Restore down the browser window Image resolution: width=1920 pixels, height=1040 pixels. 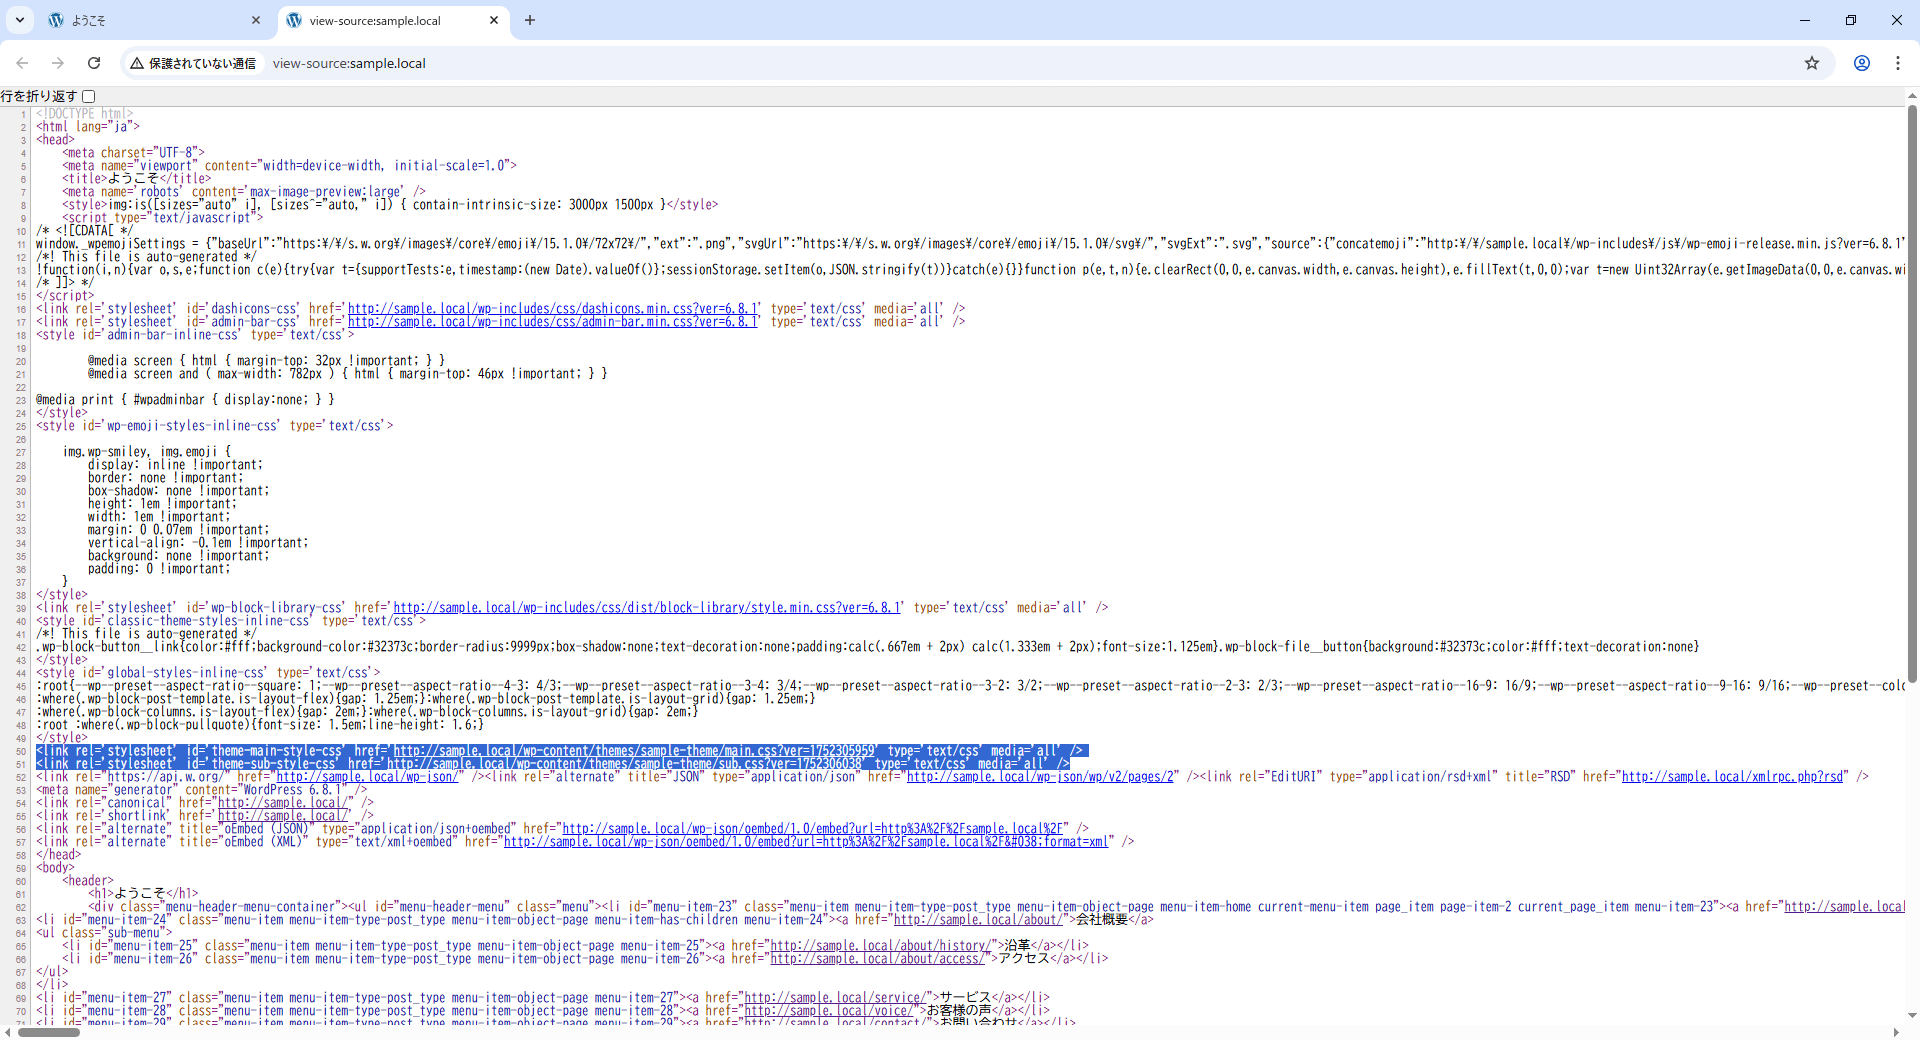point(1851,20)
